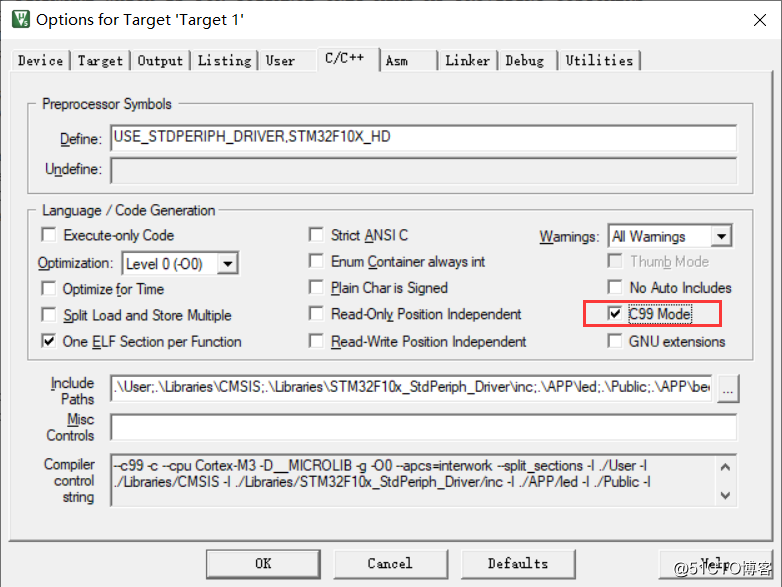782x587 pixels.
Task: Open the Output tab
Action: pyautogui.click(x=160, y=61)
